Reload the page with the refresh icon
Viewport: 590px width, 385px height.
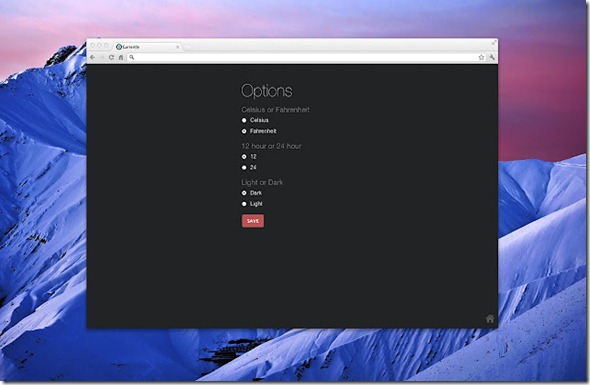(x=111, y=57)
